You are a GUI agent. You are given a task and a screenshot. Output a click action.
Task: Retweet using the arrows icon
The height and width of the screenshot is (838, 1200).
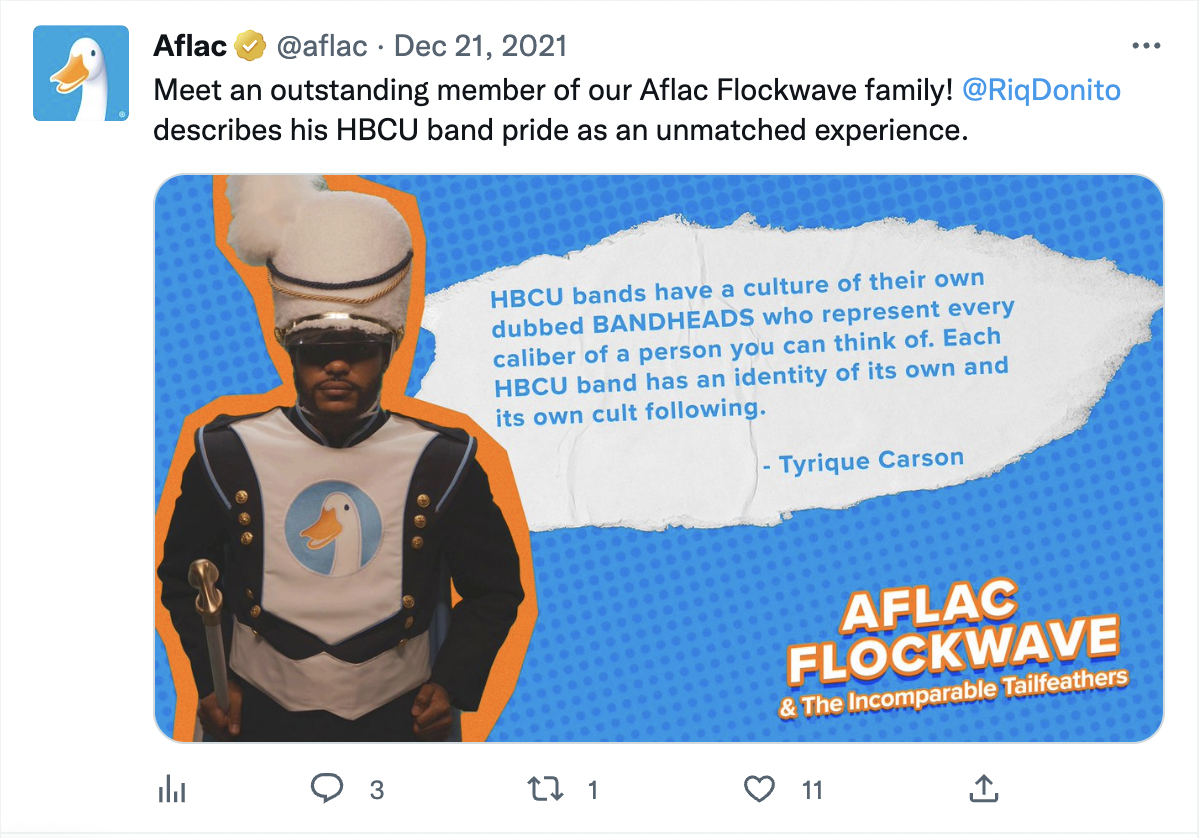click(x=544, y=790)
